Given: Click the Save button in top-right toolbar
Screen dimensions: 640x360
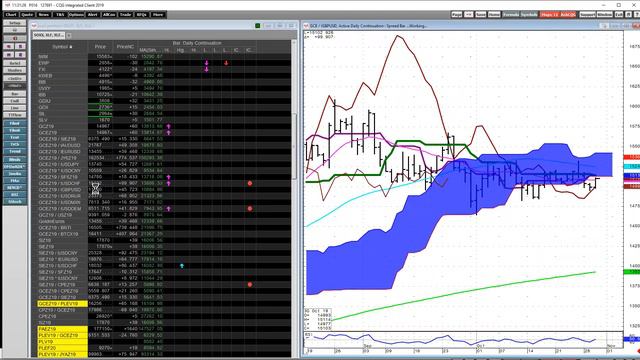Looking at the screenshot, I should click(x=481, y=15).
